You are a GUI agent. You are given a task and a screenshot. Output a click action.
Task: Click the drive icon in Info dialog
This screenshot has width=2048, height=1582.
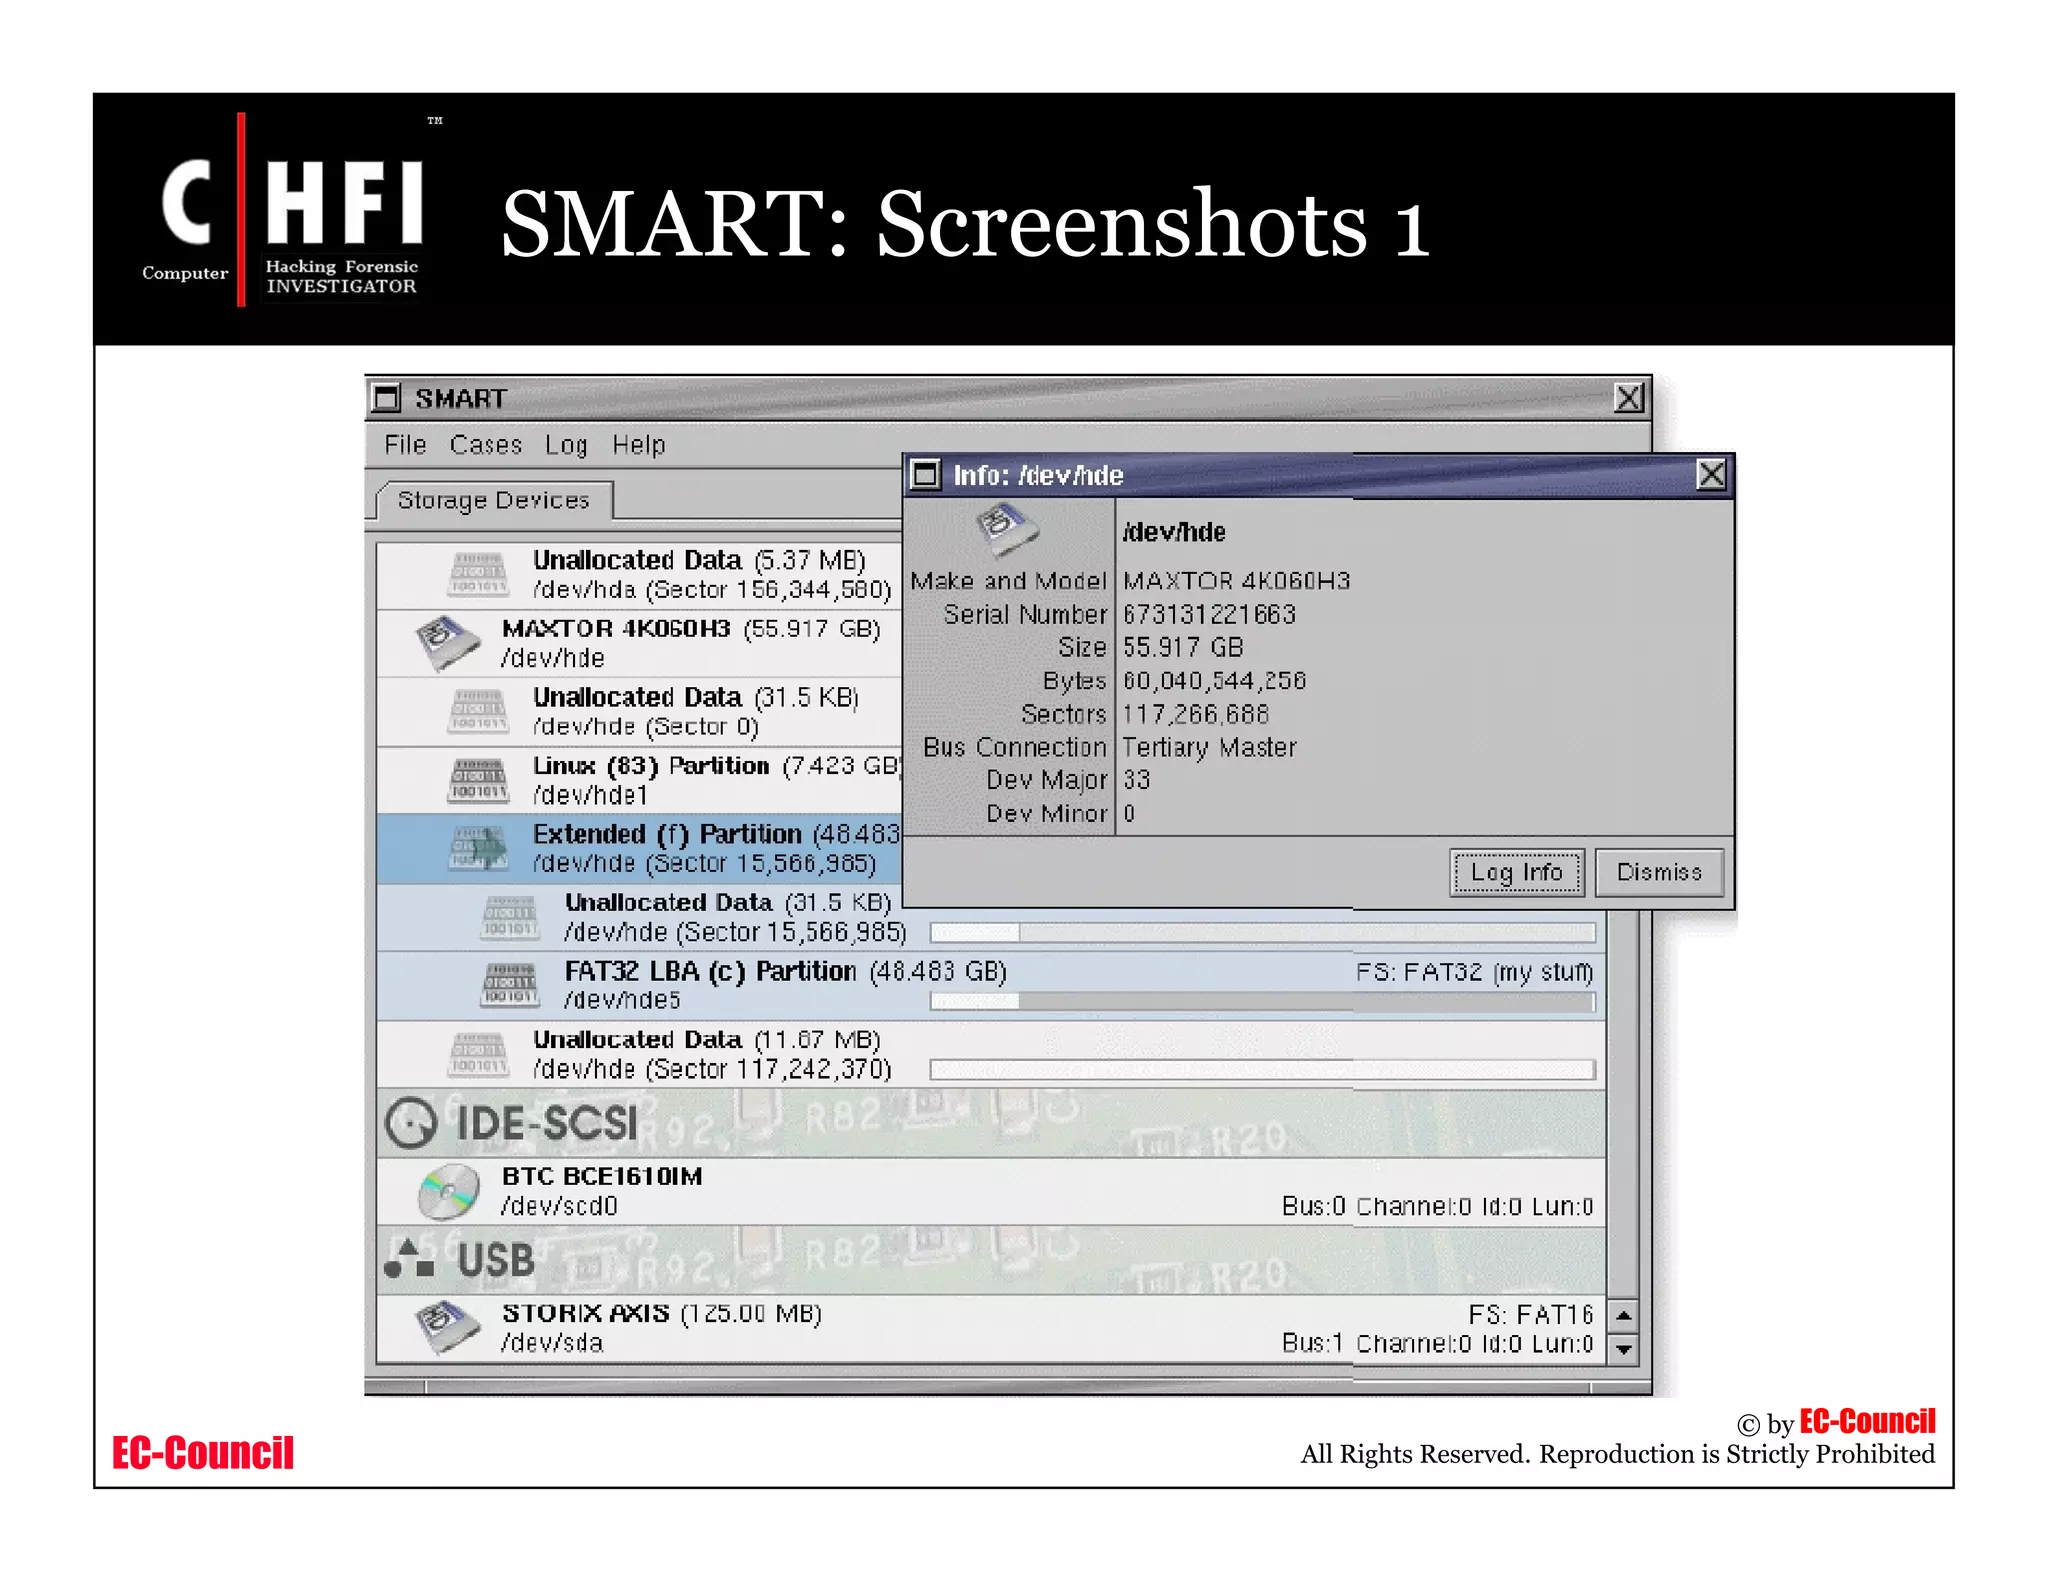click(1007, 530)
